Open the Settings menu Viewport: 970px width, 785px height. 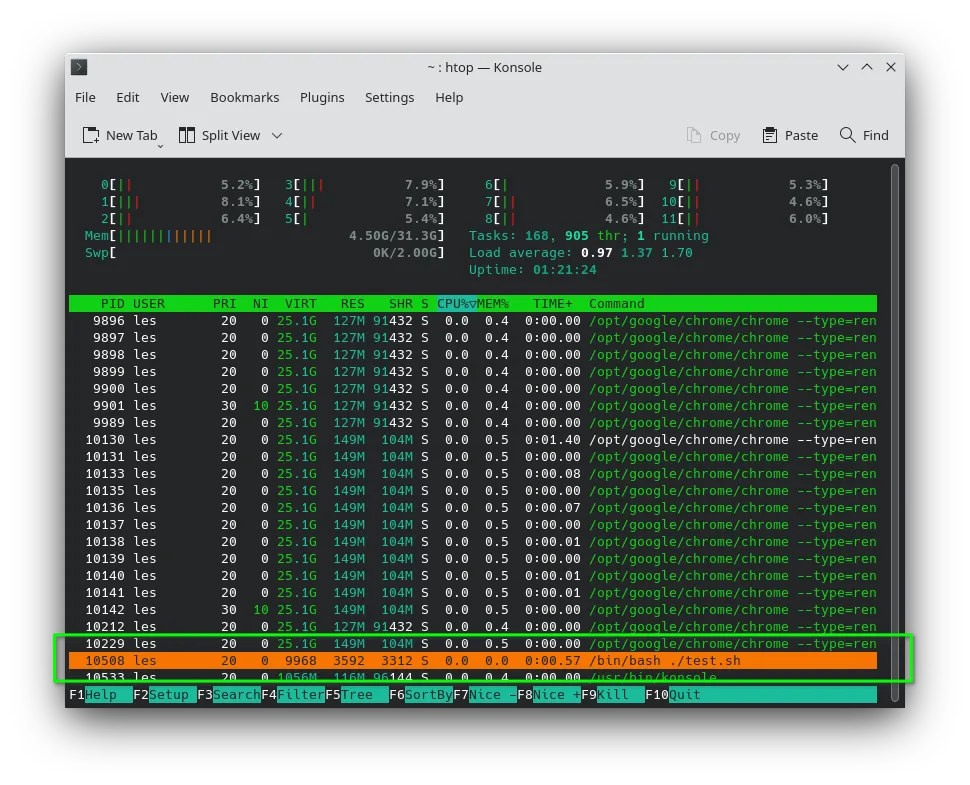point(389,98)
